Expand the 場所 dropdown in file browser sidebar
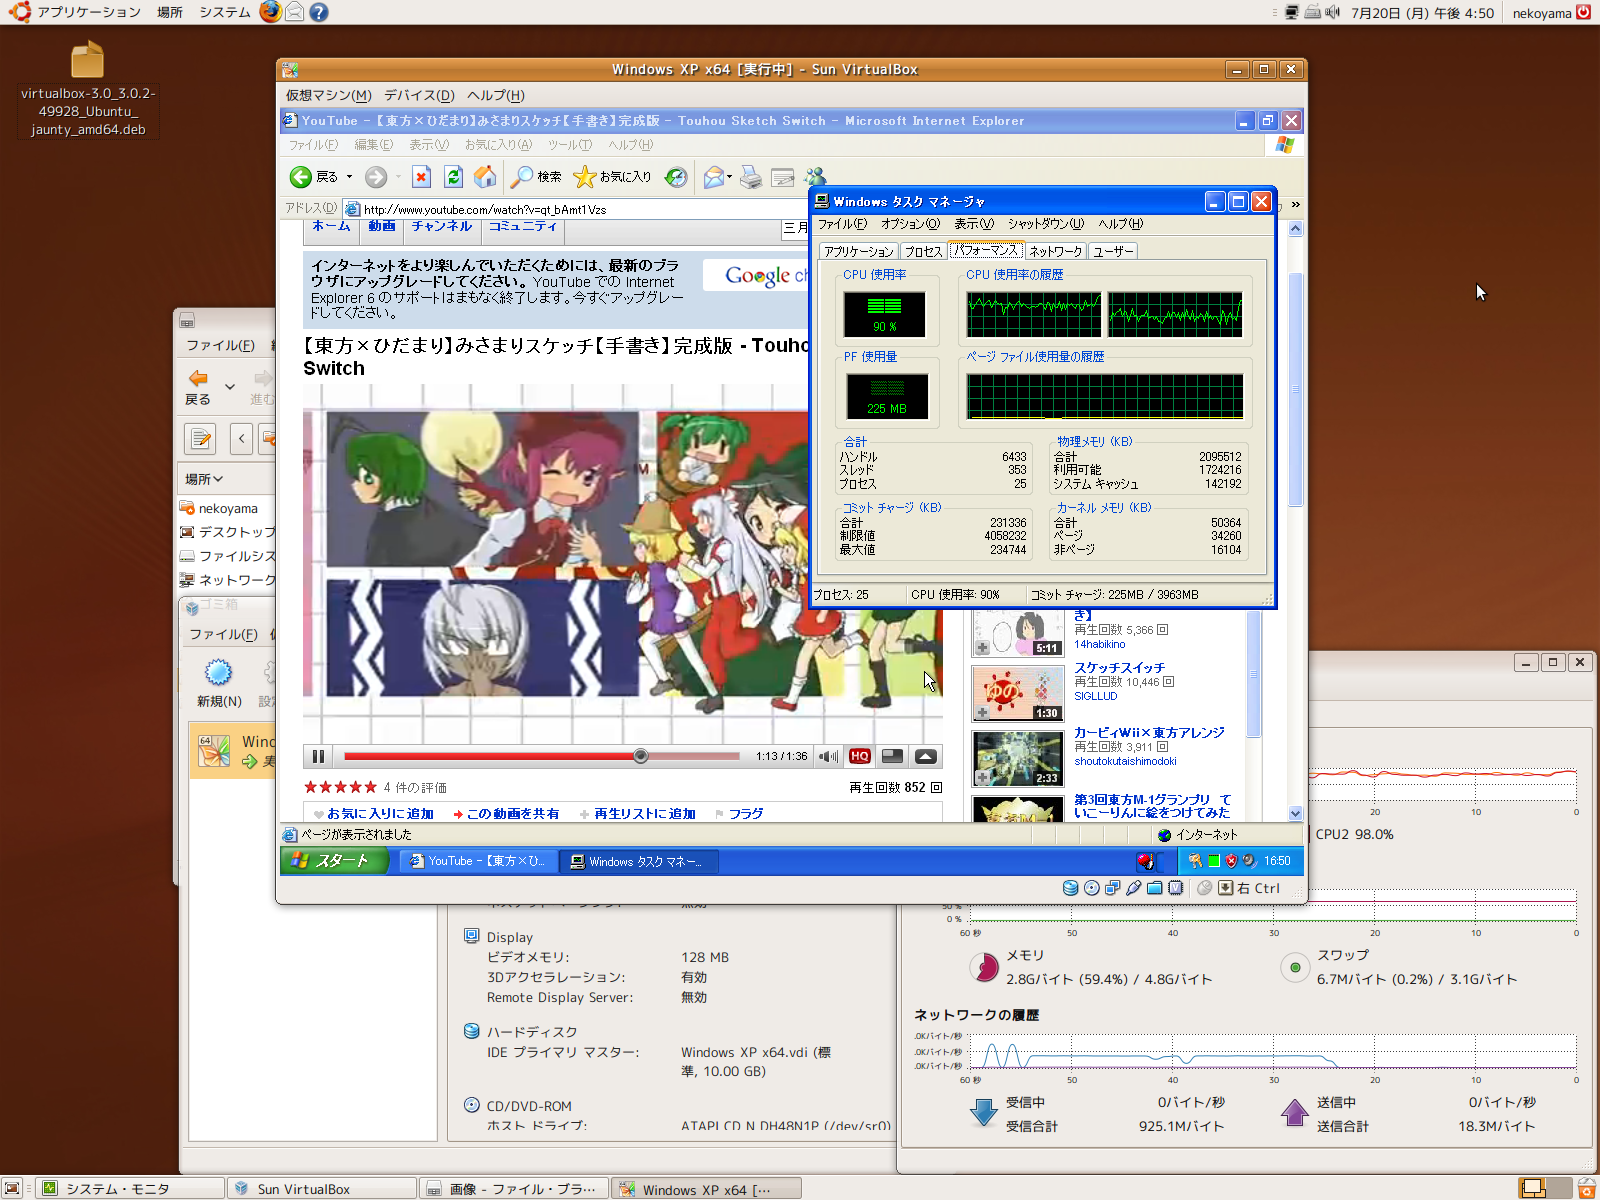 click(204, 479)
